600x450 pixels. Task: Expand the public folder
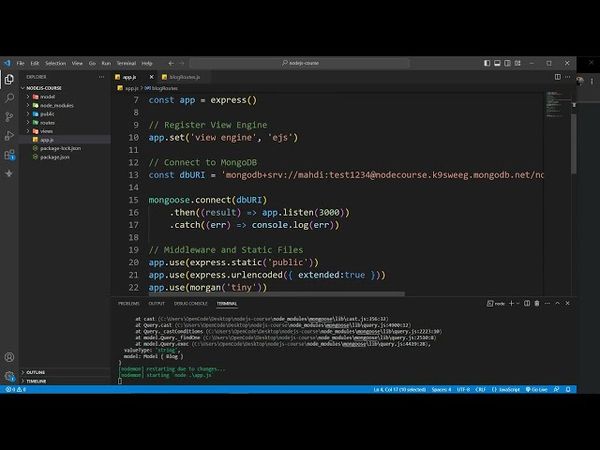click(x=28, y=114)
